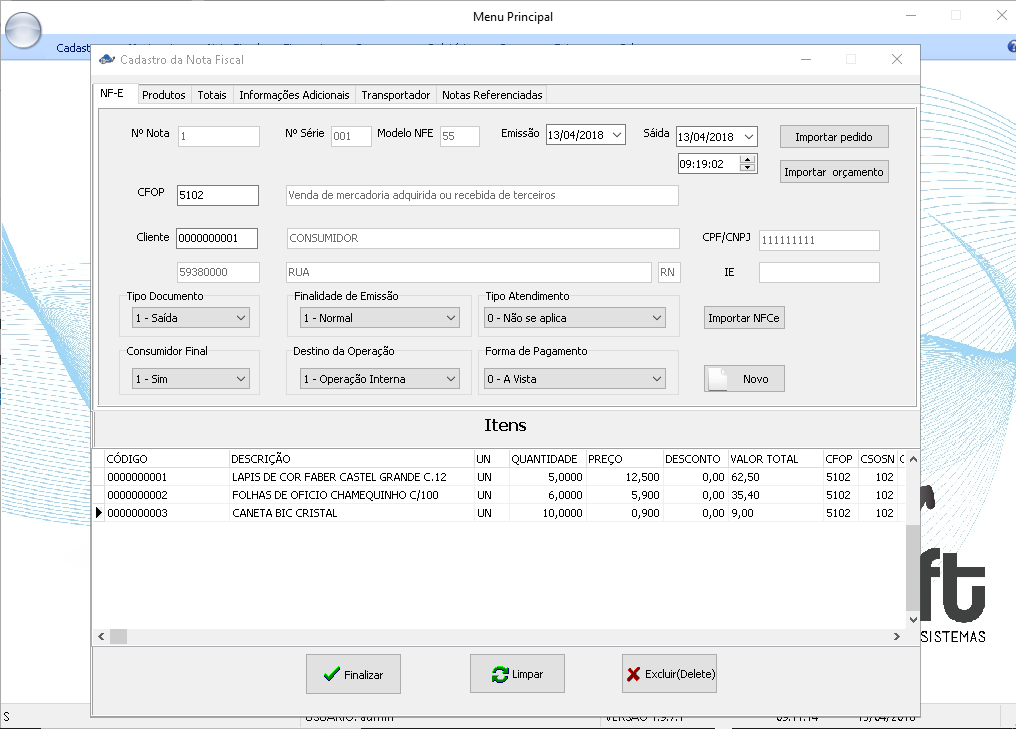Open the Emissão date dropdown
The width and height of the screenshot is (1016, 729).
(x=618, y=135)
